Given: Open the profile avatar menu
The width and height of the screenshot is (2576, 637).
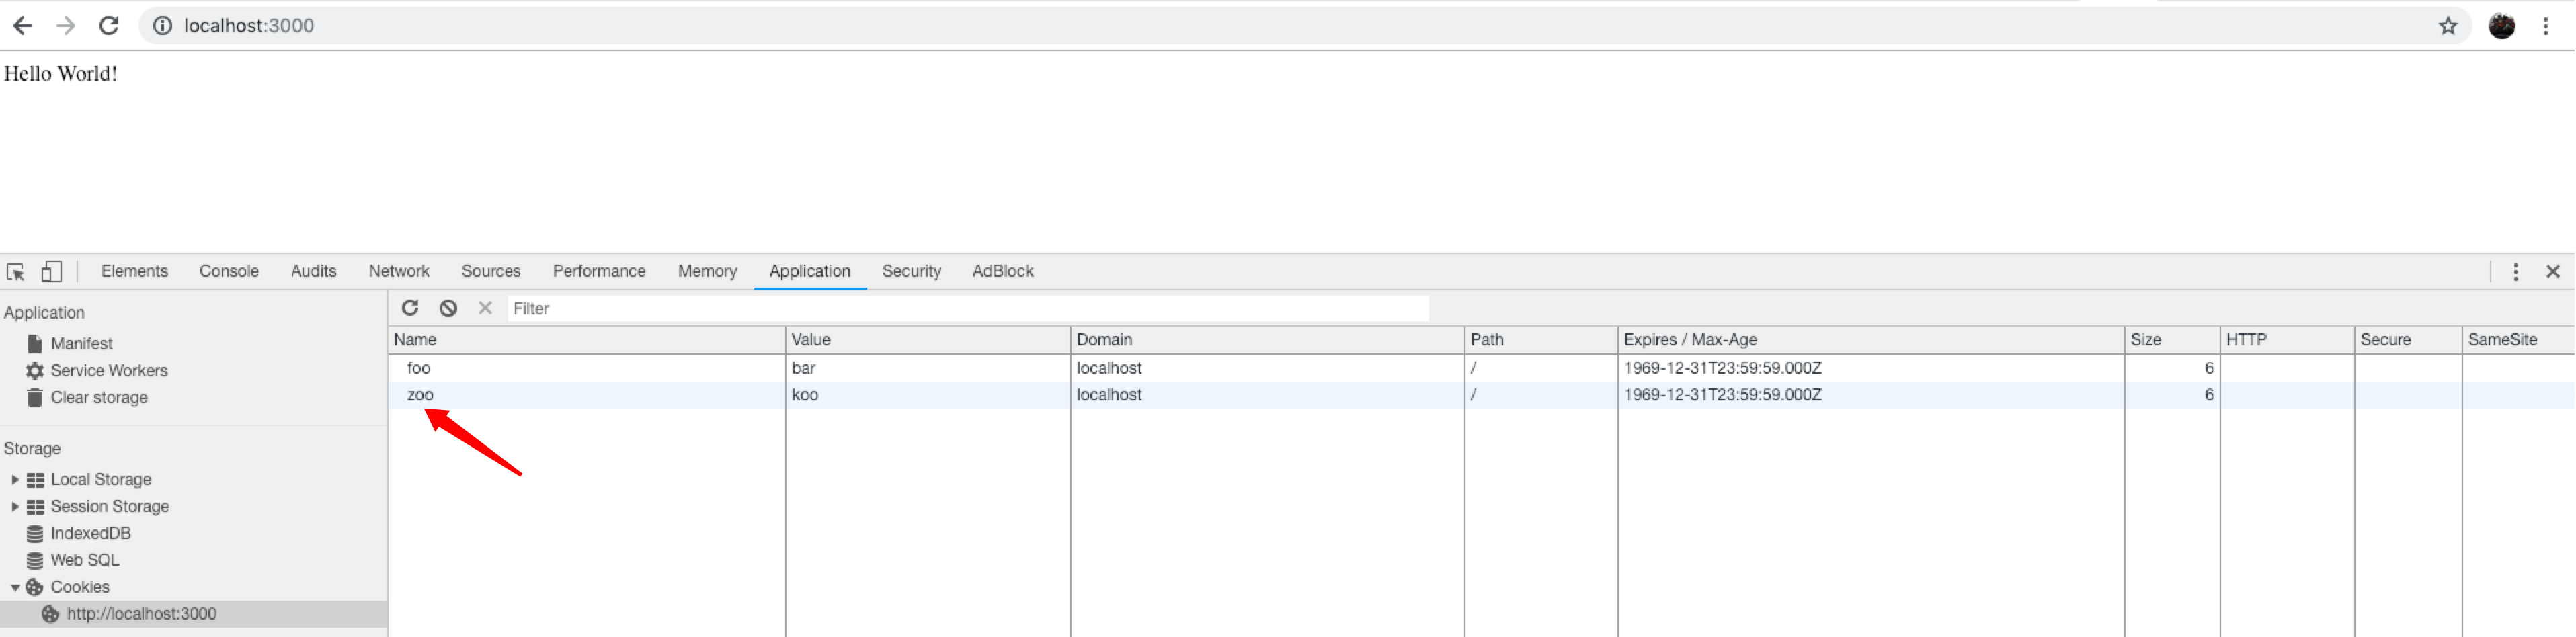Looking at the screenshot, I should 2501,26.
